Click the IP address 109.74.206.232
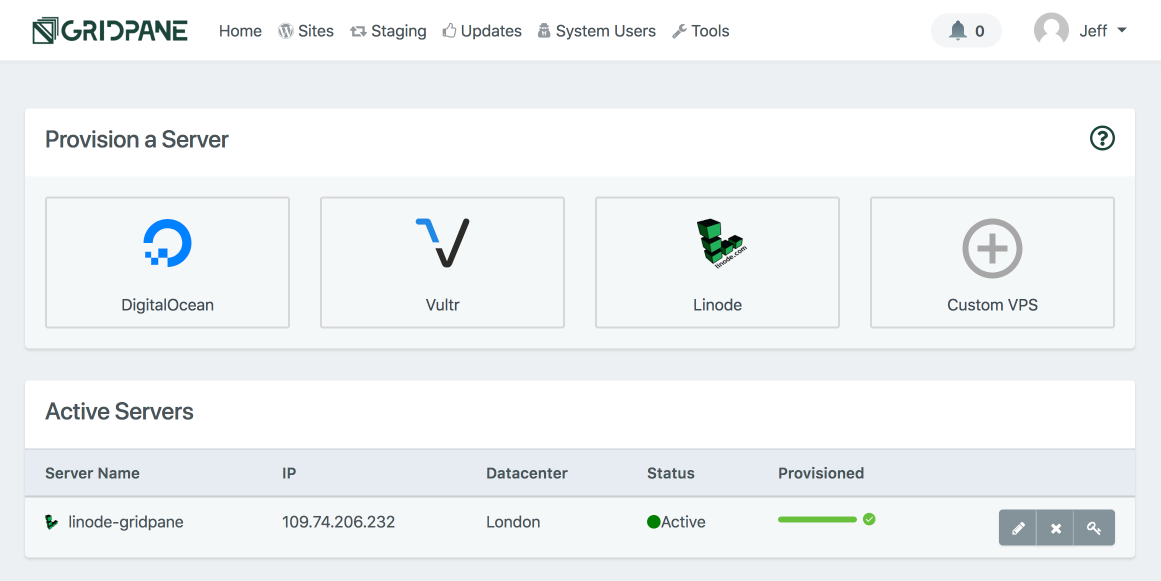Screen dimensions: 1161x581 [338, 522]
